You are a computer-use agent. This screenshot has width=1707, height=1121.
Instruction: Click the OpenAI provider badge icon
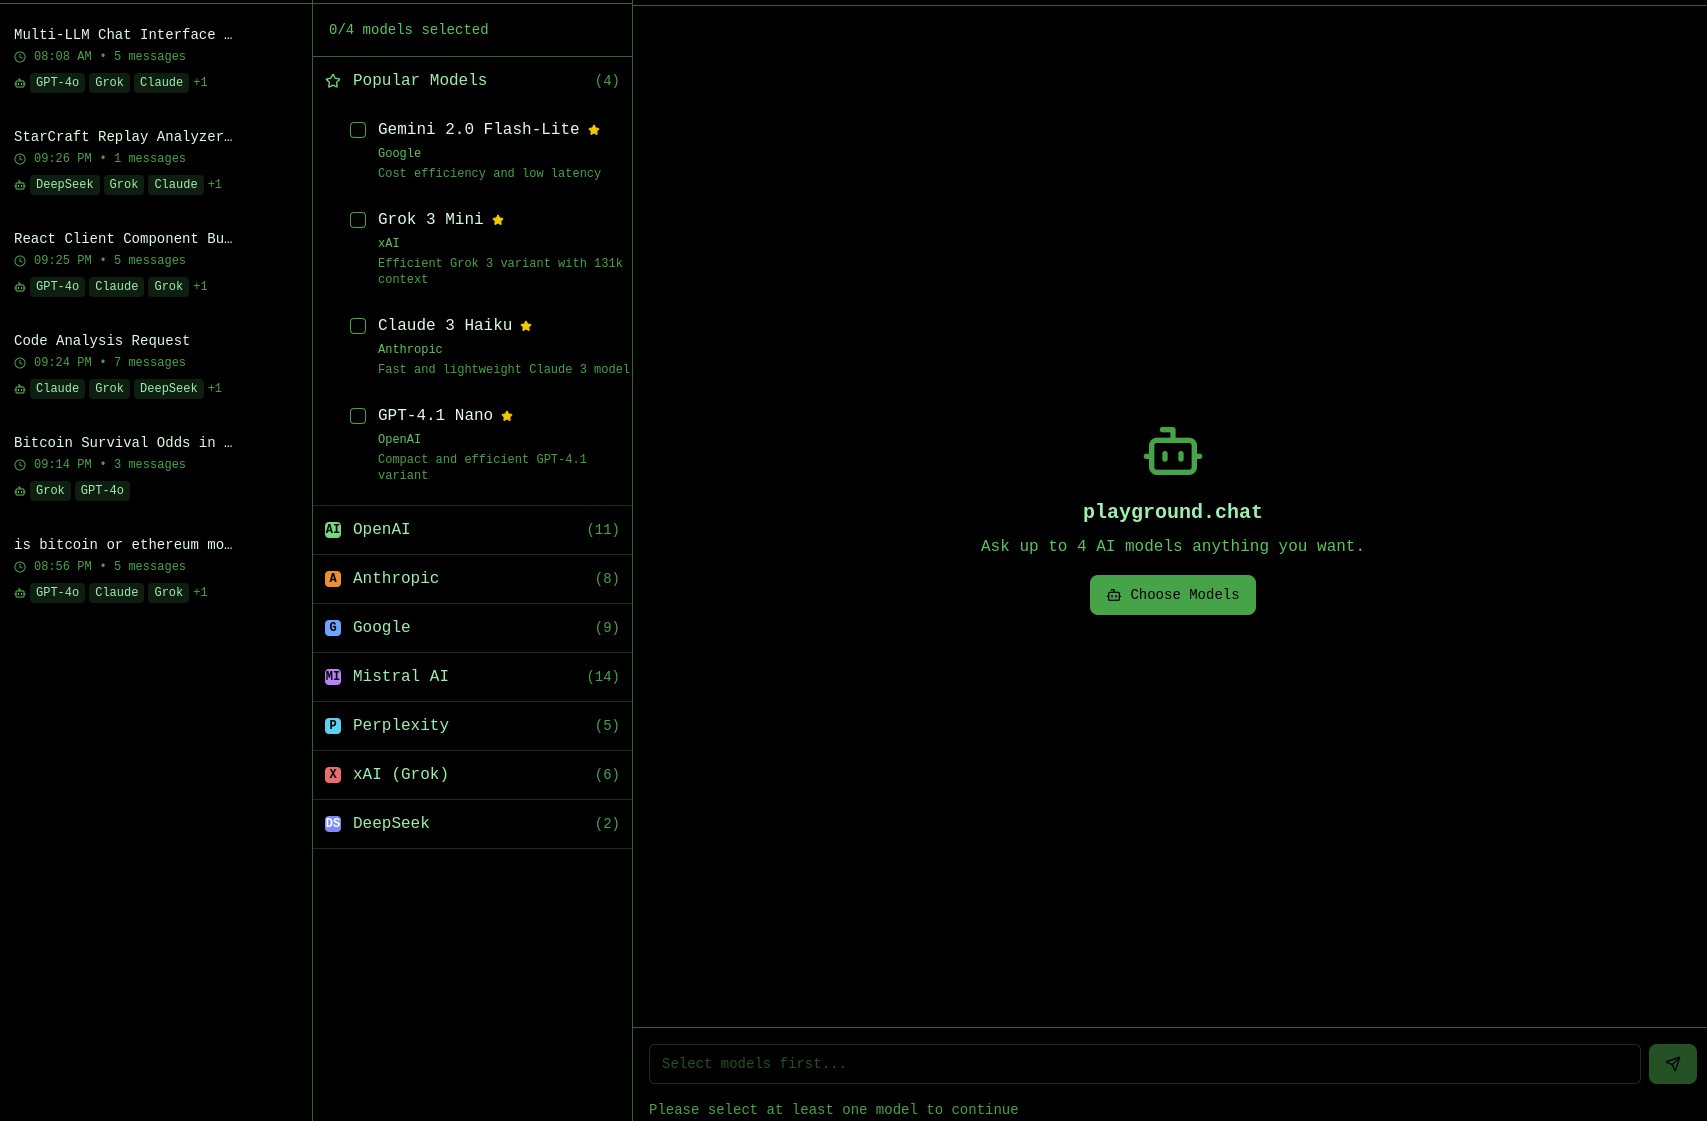click(x=333, y=530)
